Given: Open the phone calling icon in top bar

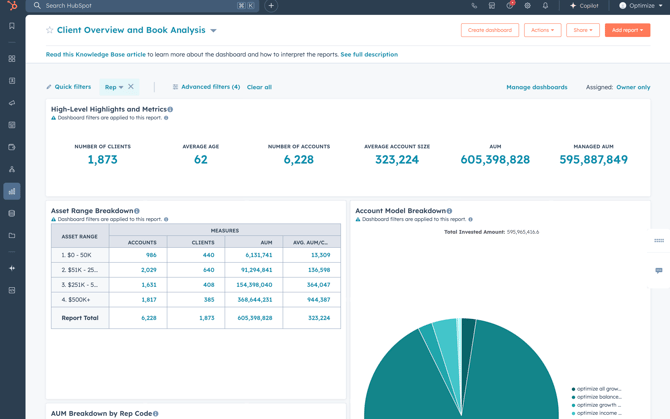Looking at the screenshot, I should pos(474,6).
